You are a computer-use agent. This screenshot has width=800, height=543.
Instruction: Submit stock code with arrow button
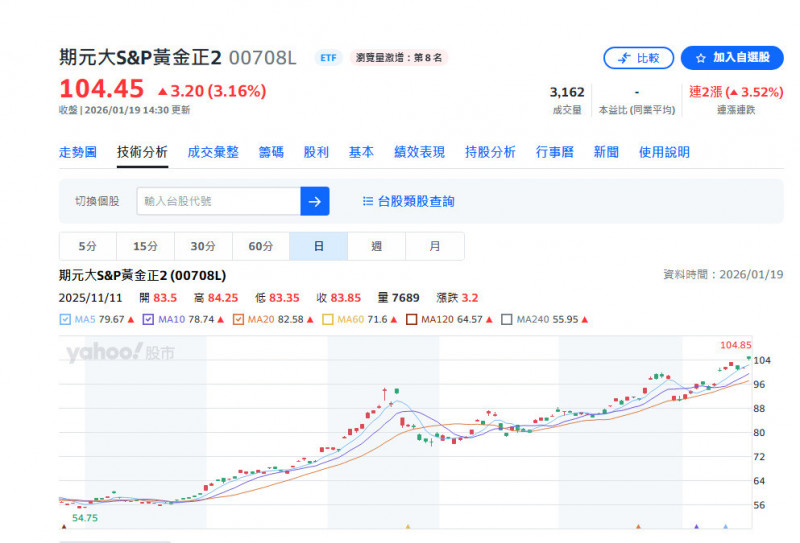(315, 201)
